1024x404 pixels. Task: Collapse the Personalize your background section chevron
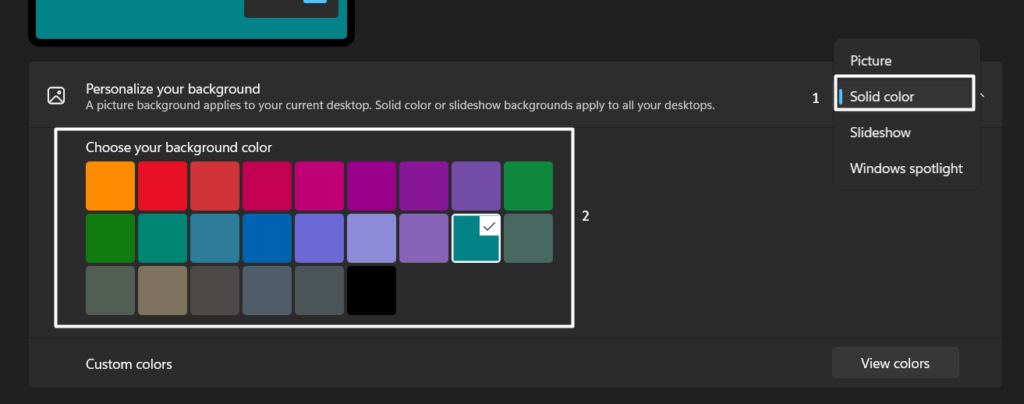pyautogui.click(x=983, y=96)
